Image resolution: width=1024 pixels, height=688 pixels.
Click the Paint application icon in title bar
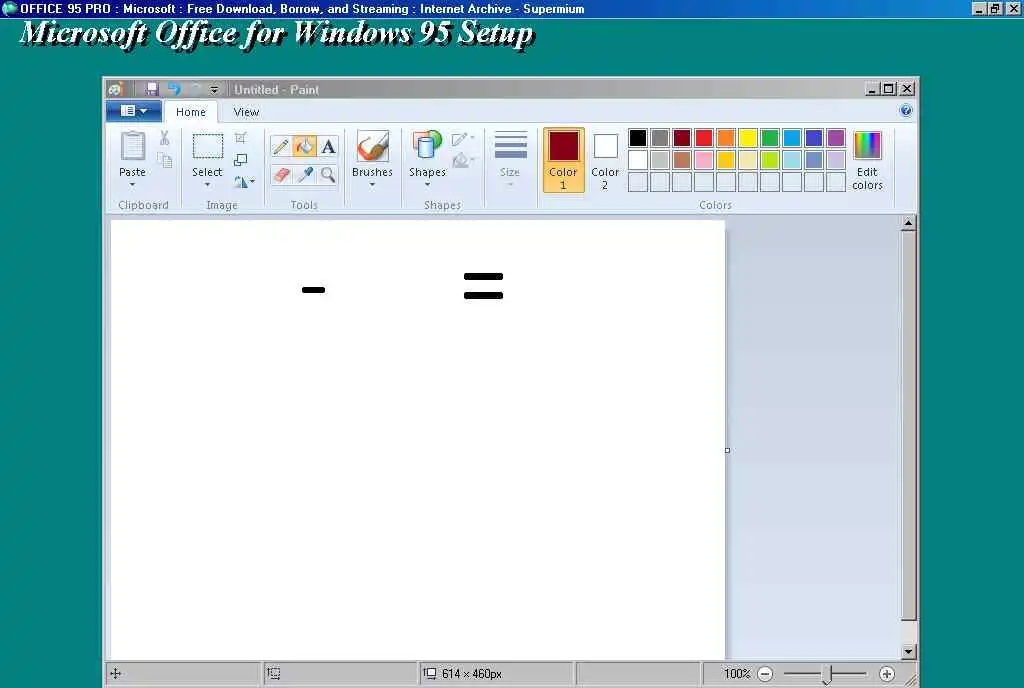(116, 89)
